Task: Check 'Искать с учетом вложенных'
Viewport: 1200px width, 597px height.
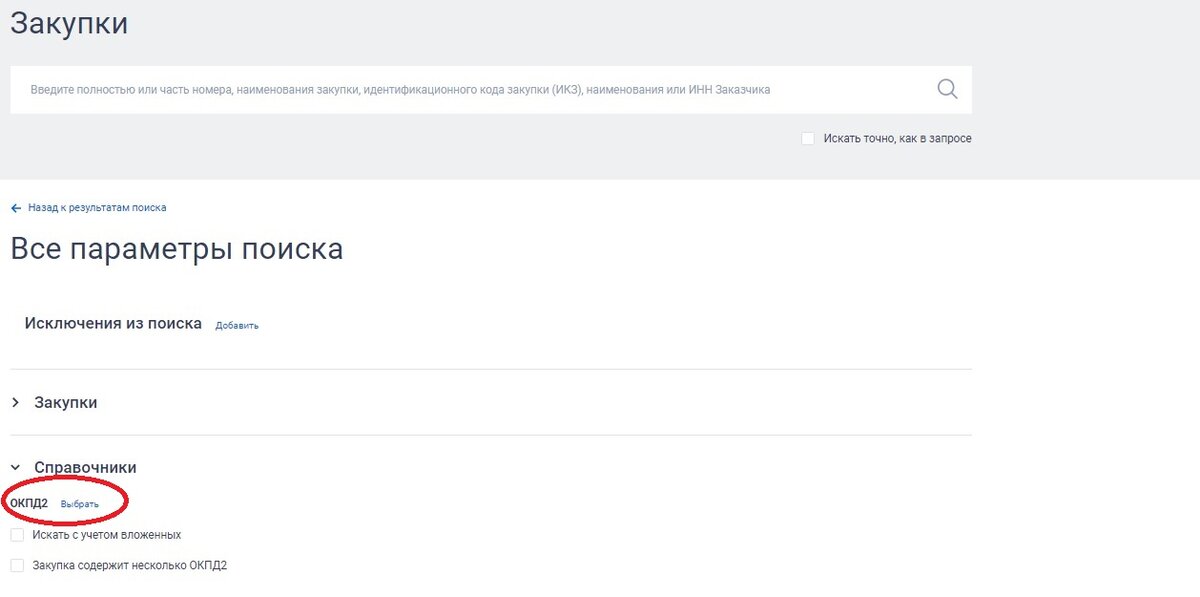Action: (17, 535)
